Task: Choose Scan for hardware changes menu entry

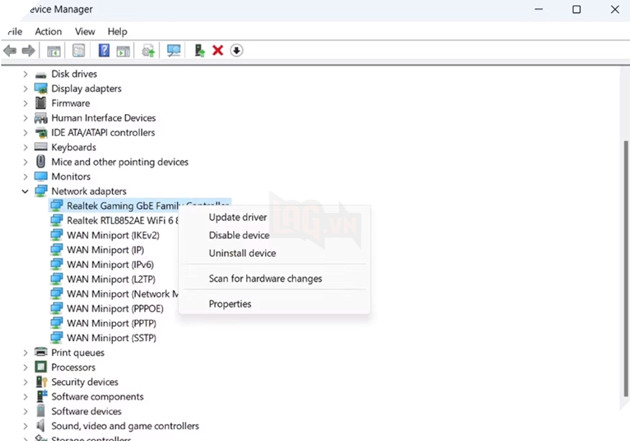Action: (274, 279)
